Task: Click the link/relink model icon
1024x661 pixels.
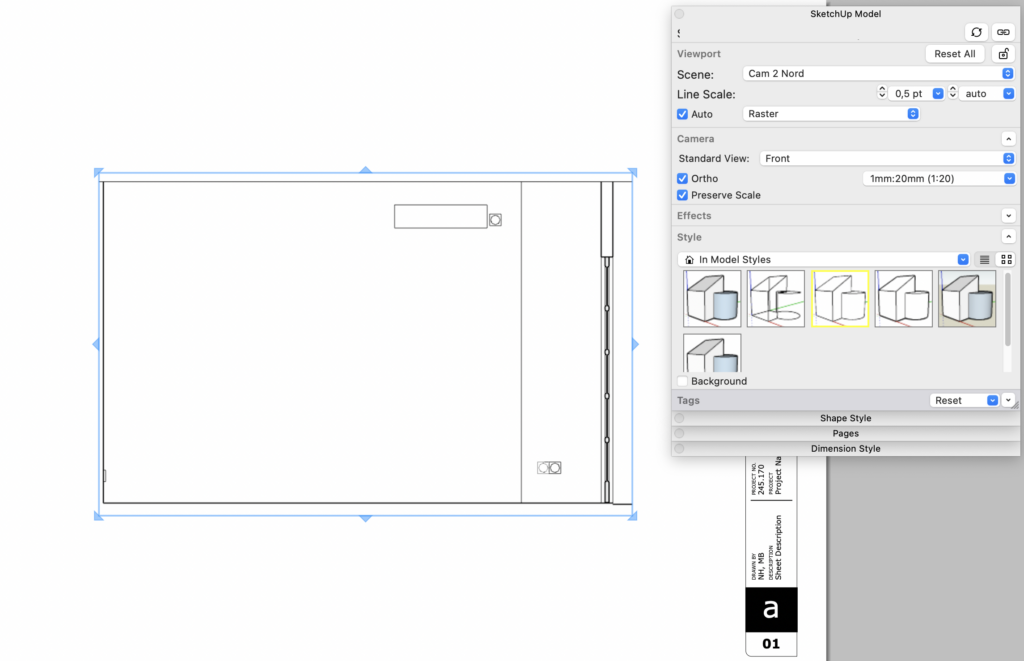Action: pos(1003,32)
